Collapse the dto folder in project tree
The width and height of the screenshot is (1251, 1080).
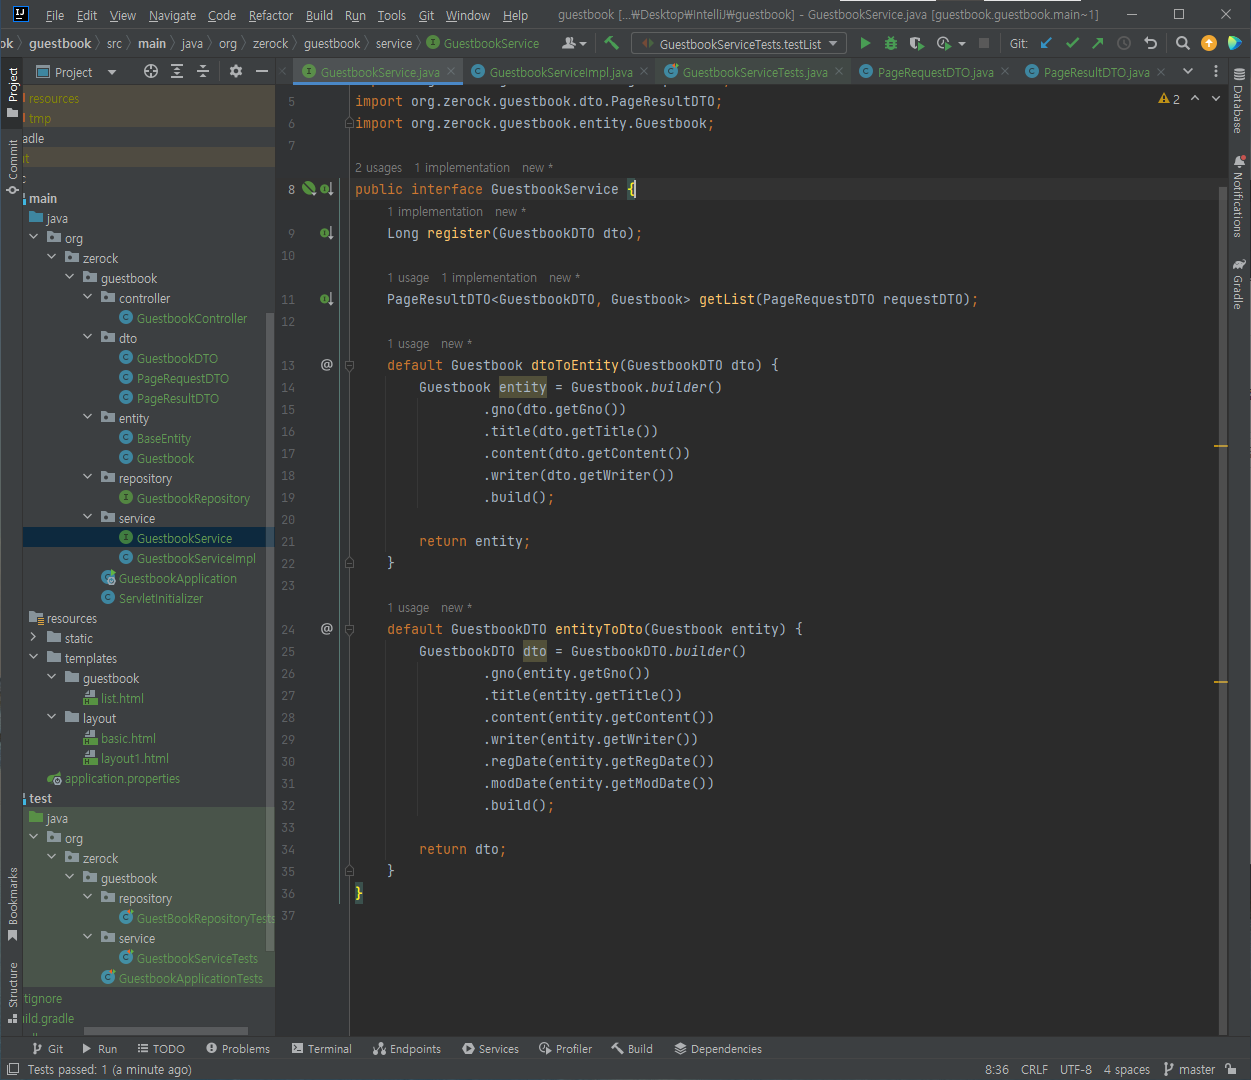point(88,337)
